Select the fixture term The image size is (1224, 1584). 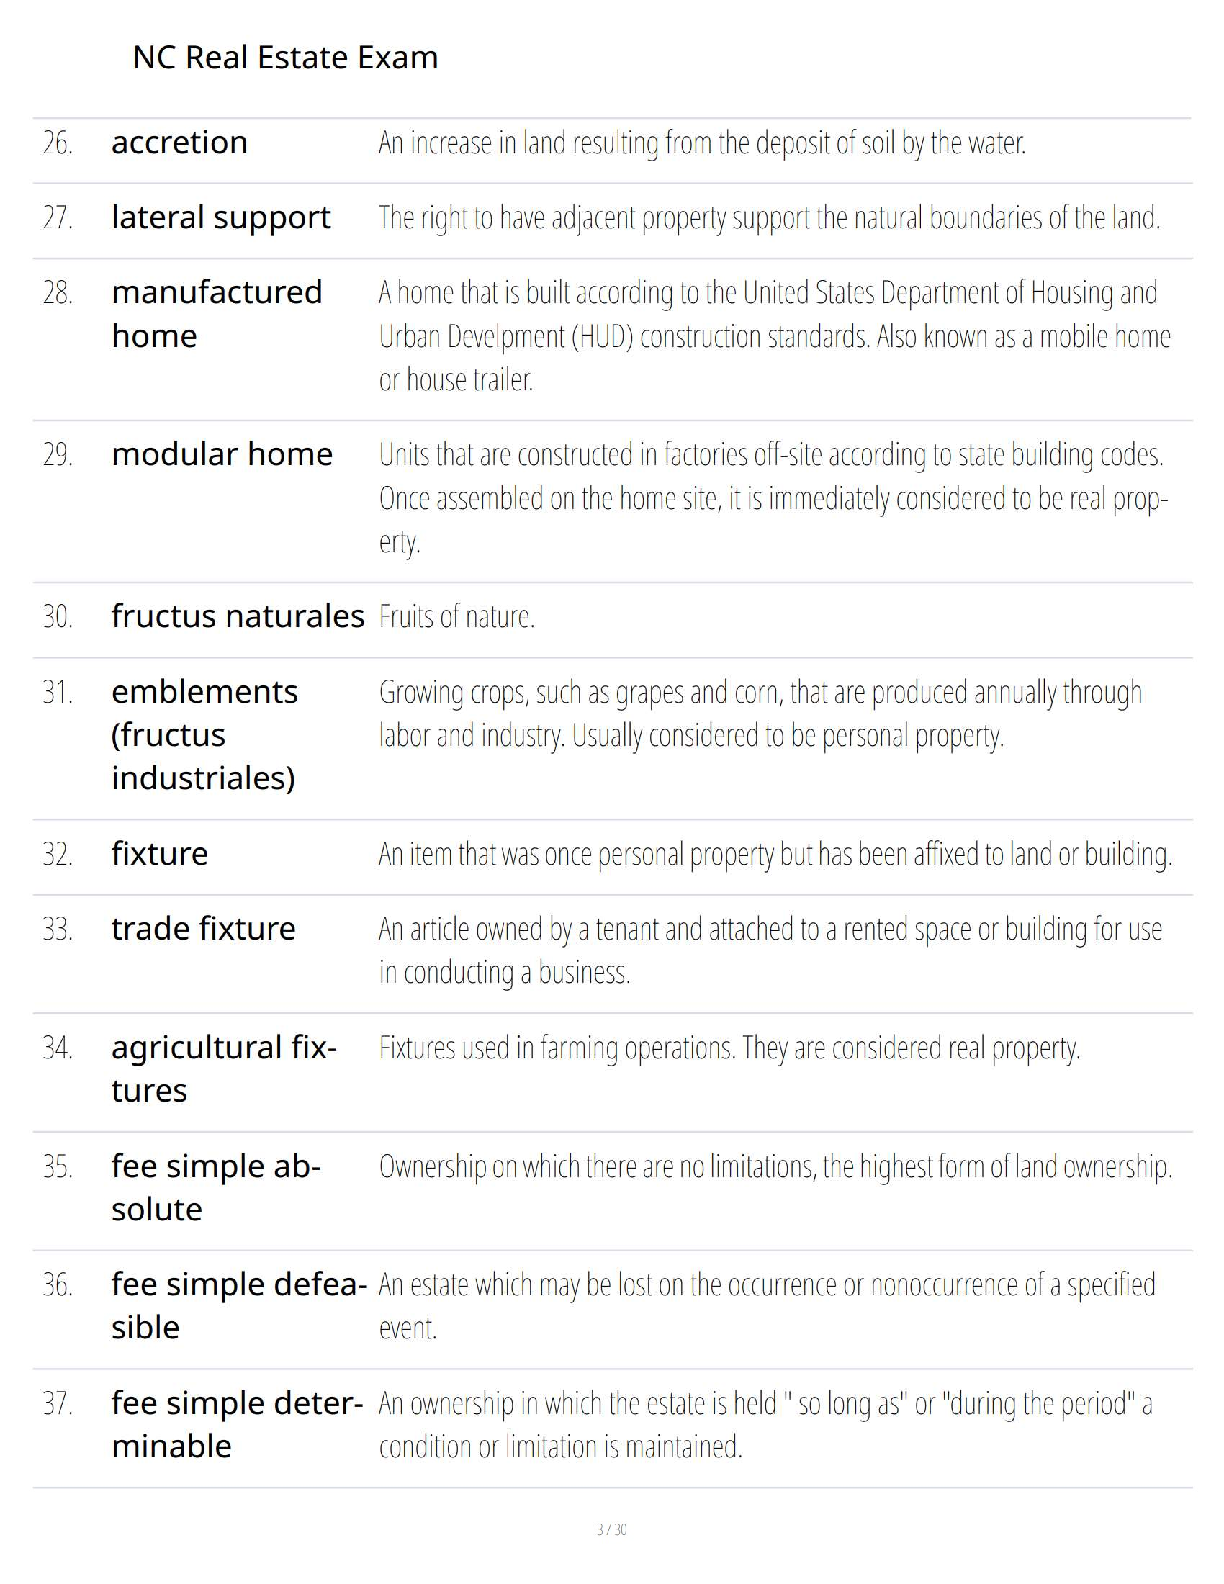pos(160,853)
